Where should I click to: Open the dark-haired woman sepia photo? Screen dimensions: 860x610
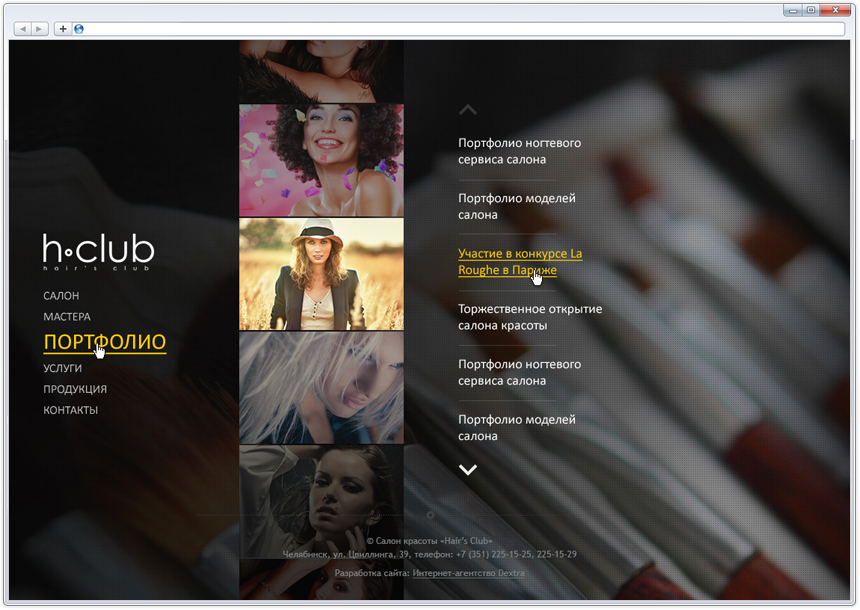click(x=321, y=501)
